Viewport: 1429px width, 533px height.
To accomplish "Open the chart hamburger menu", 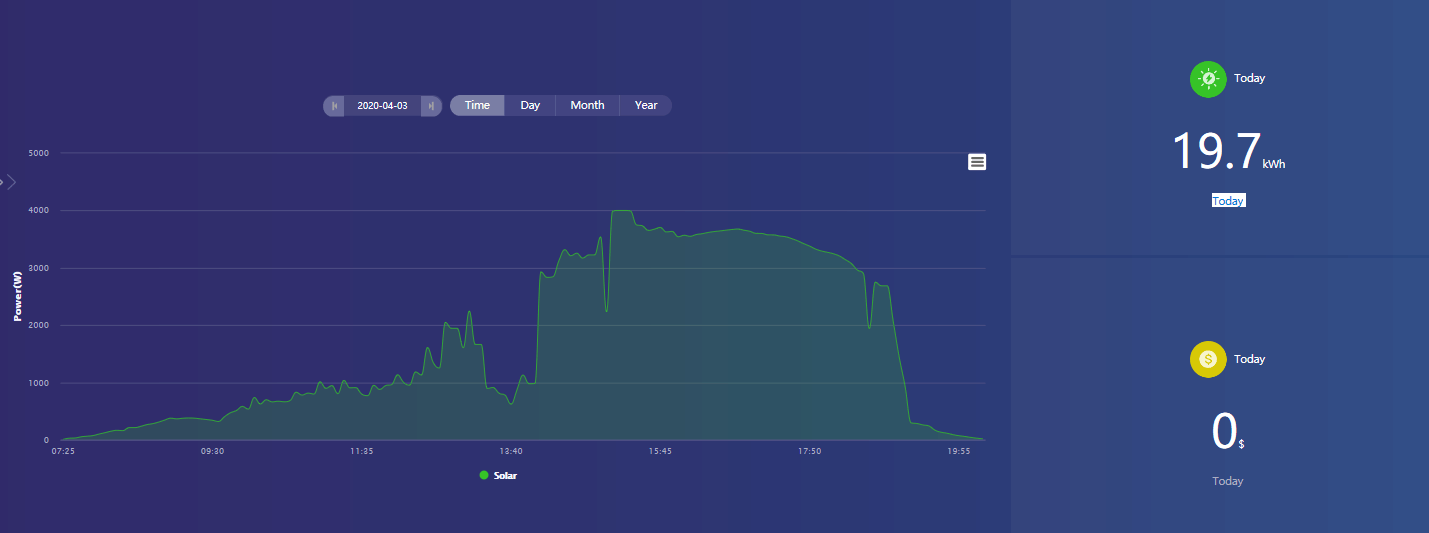I will point(977,162).
